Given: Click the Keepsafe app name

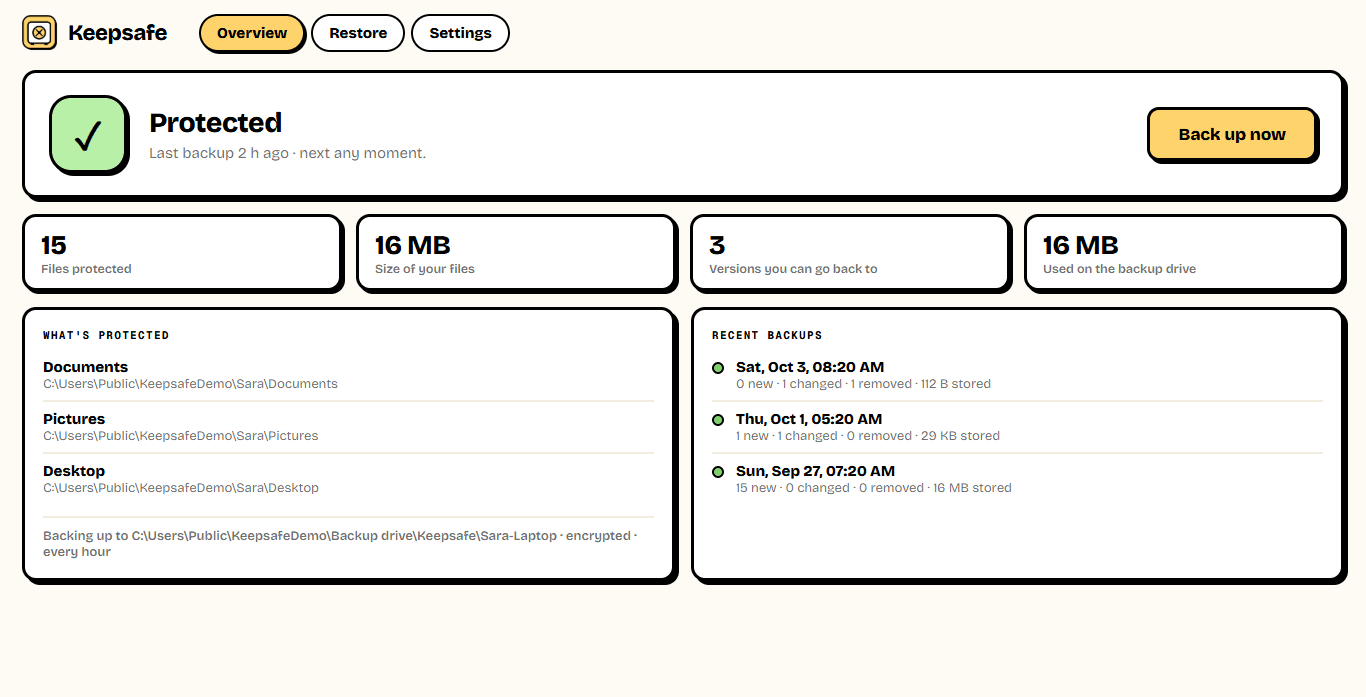Looking at the screenshot, I should (x=117, y=33).
